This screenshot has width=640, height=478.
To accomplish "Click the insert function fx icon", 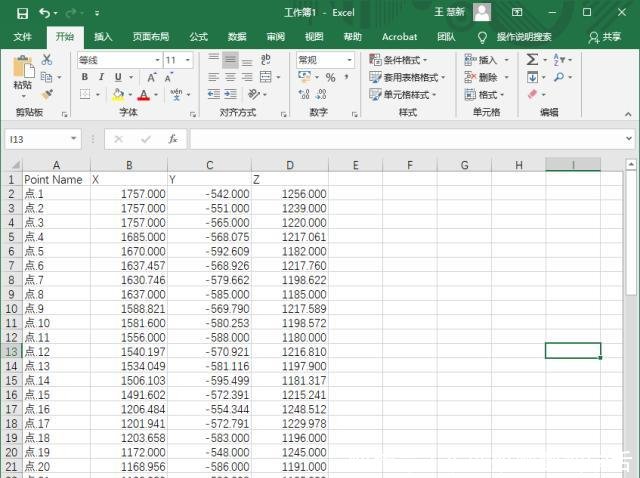I will 173,139.
